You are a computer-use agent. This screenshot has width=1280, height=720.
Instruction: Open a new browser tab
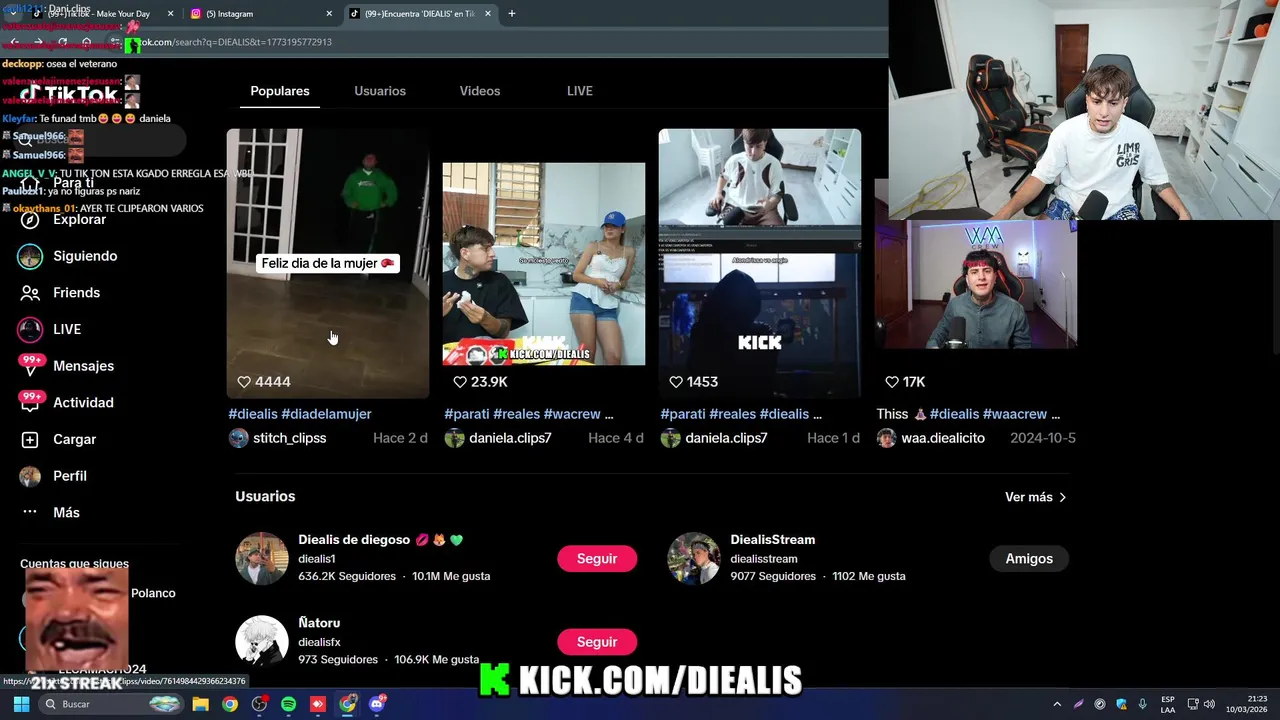[512, 14]
